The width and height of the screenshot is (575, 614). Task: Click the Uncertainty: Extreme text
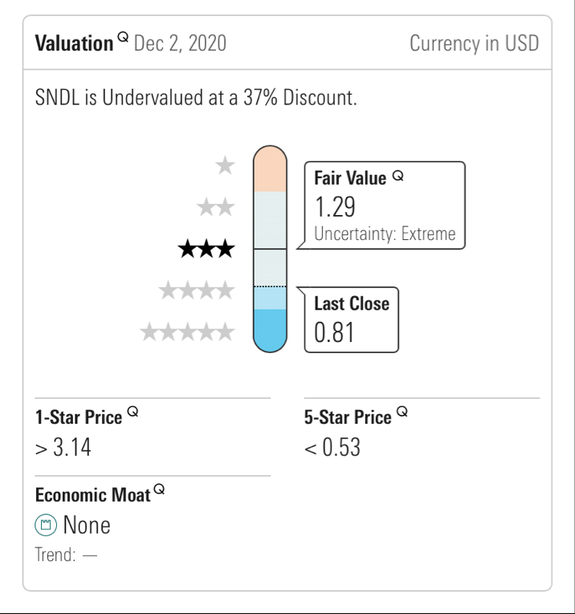(x=385, y=234)
